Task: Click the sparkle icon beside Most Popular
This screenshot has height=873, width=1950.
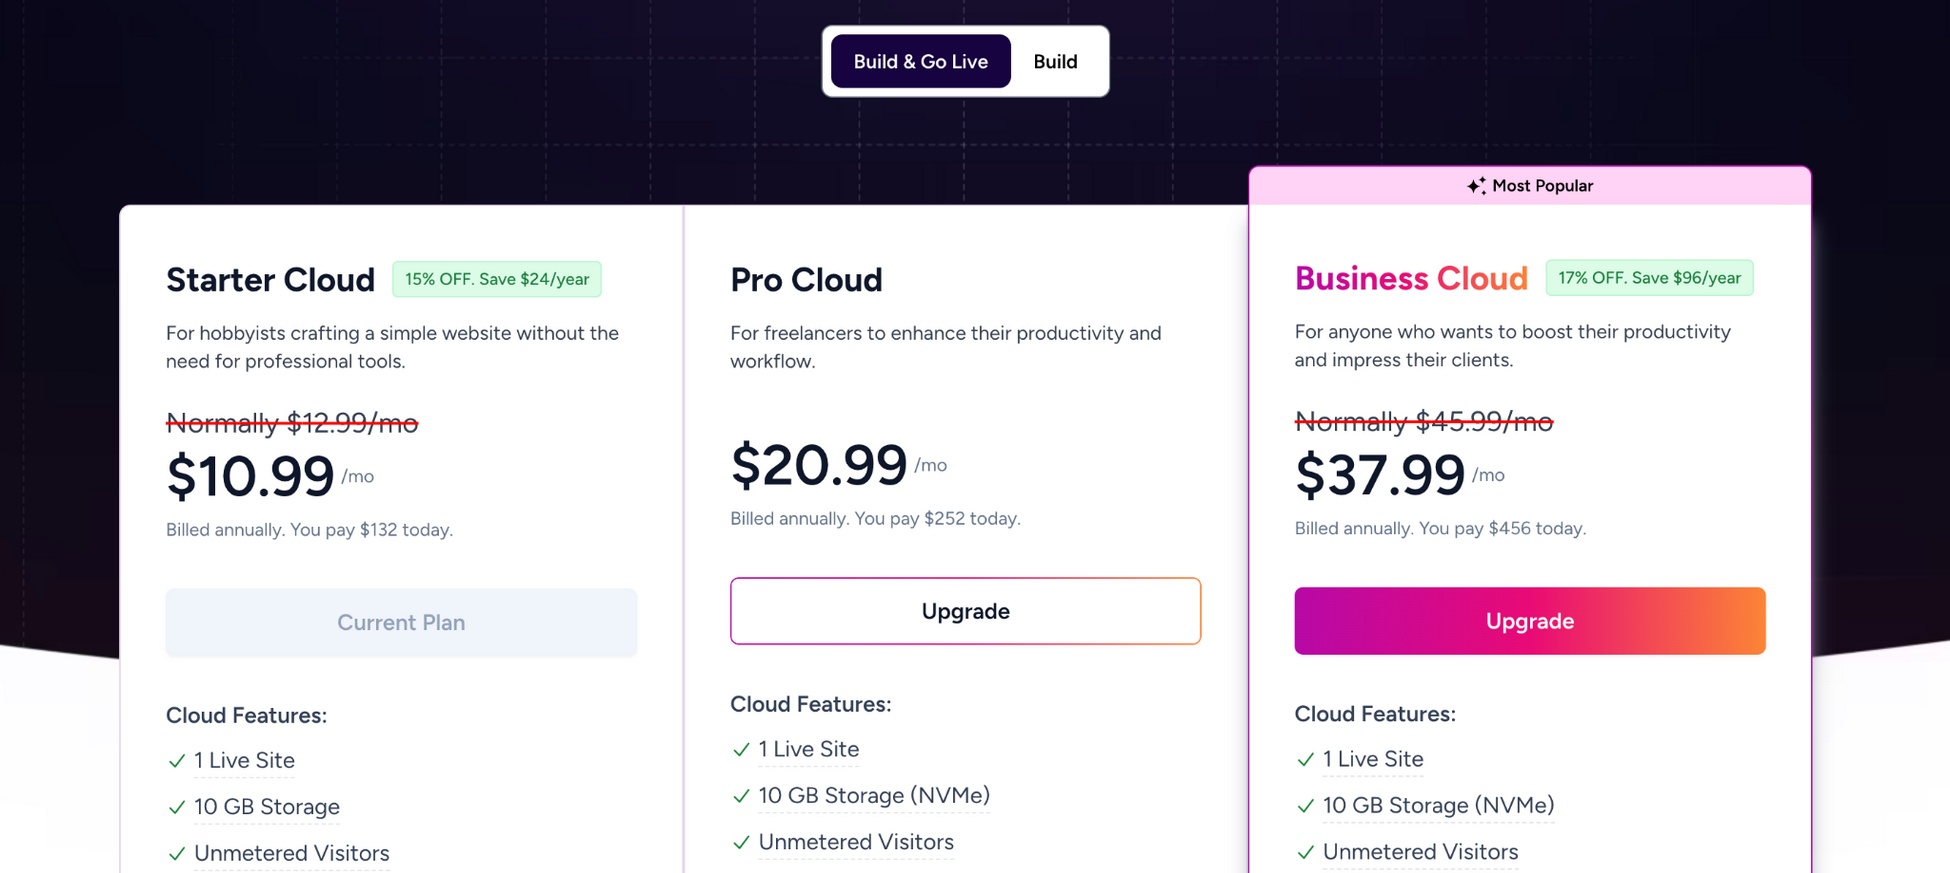Action: coord(1474,185)
